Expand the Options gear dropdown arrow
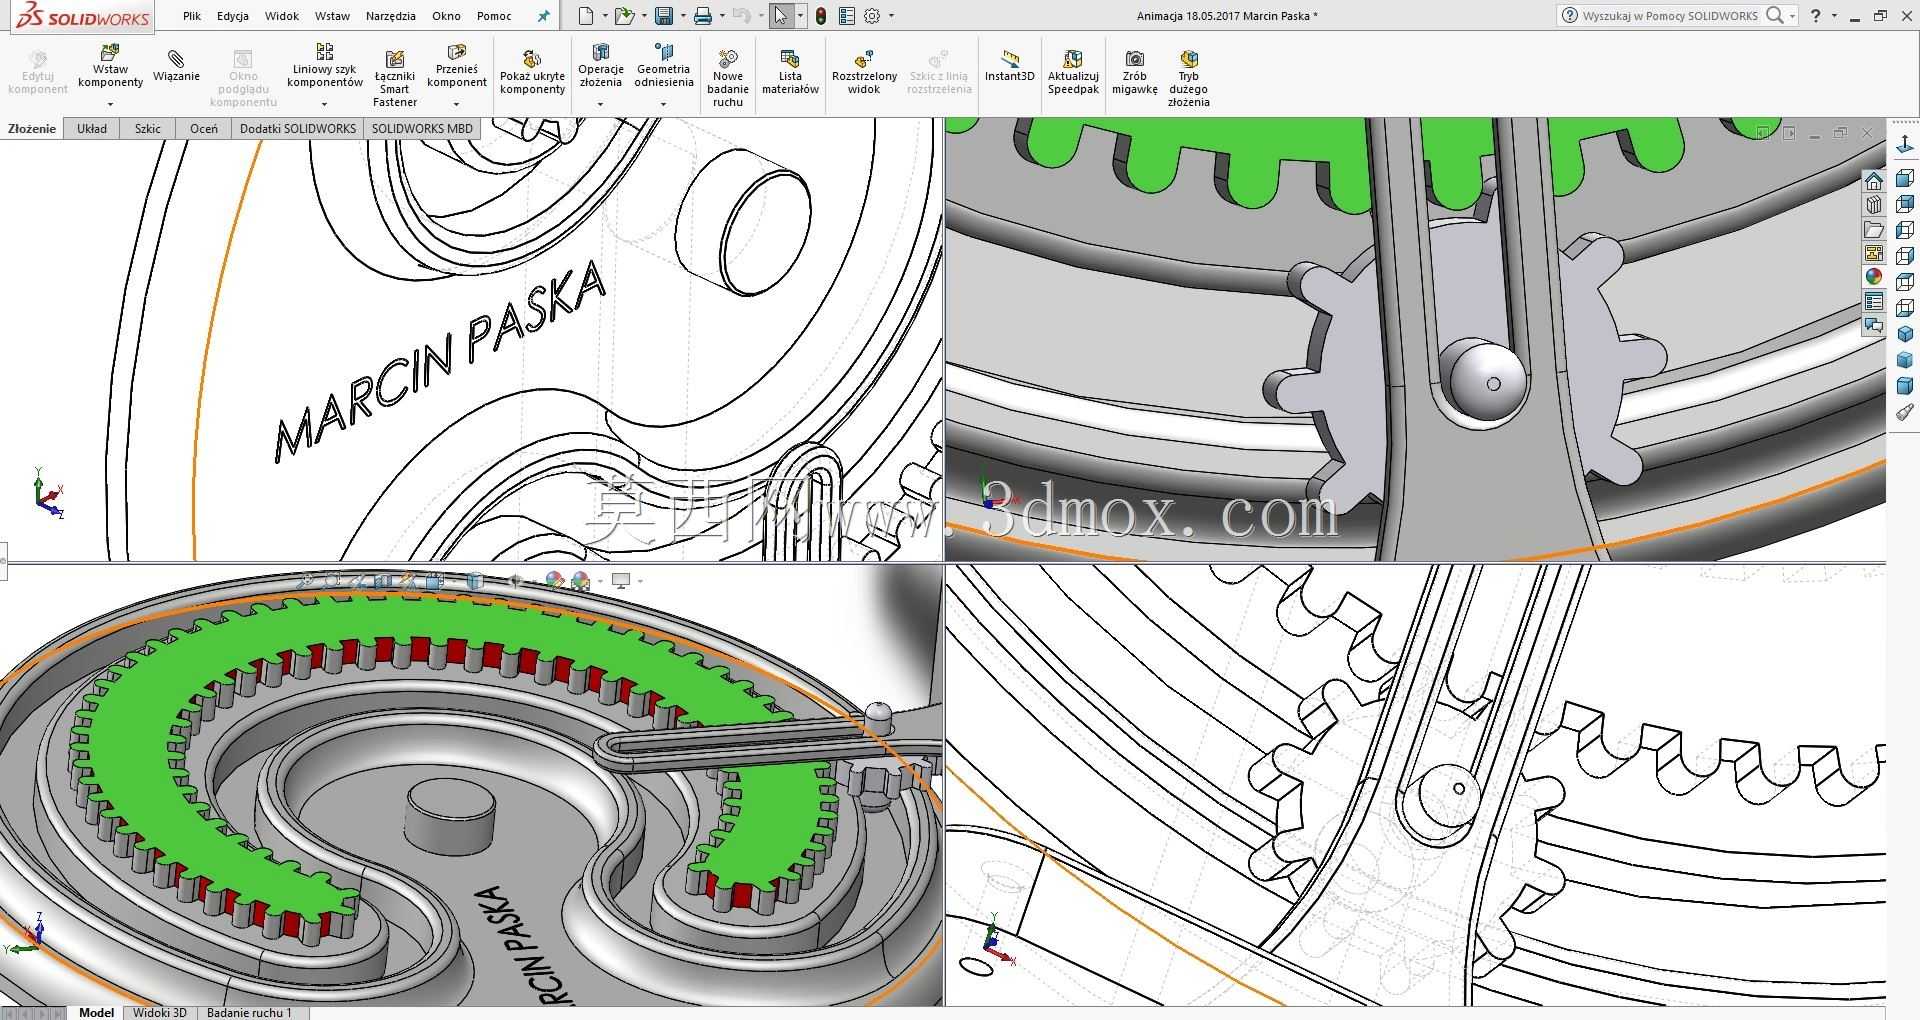Image resolution: width=1920 pixels, height=1020 pixels. (891, 16)
